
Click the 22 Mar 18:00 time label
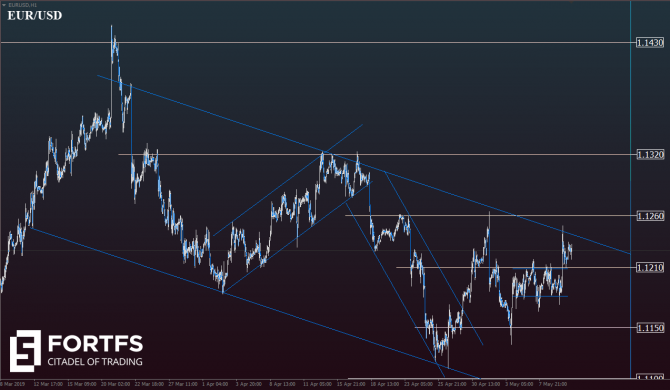[x=149, y=384]
